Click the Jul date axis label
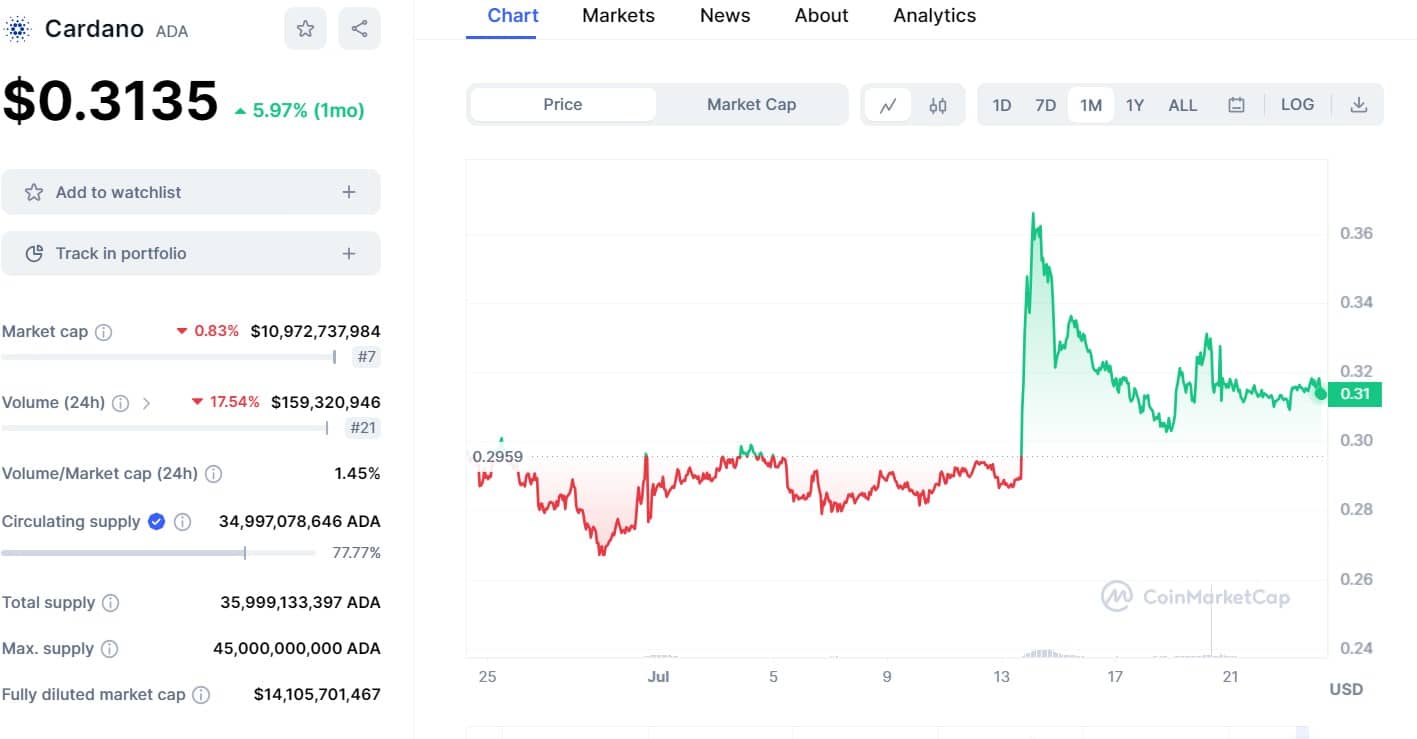The height and width of the screenshot is (739, 1417). [x=658, y=677]
